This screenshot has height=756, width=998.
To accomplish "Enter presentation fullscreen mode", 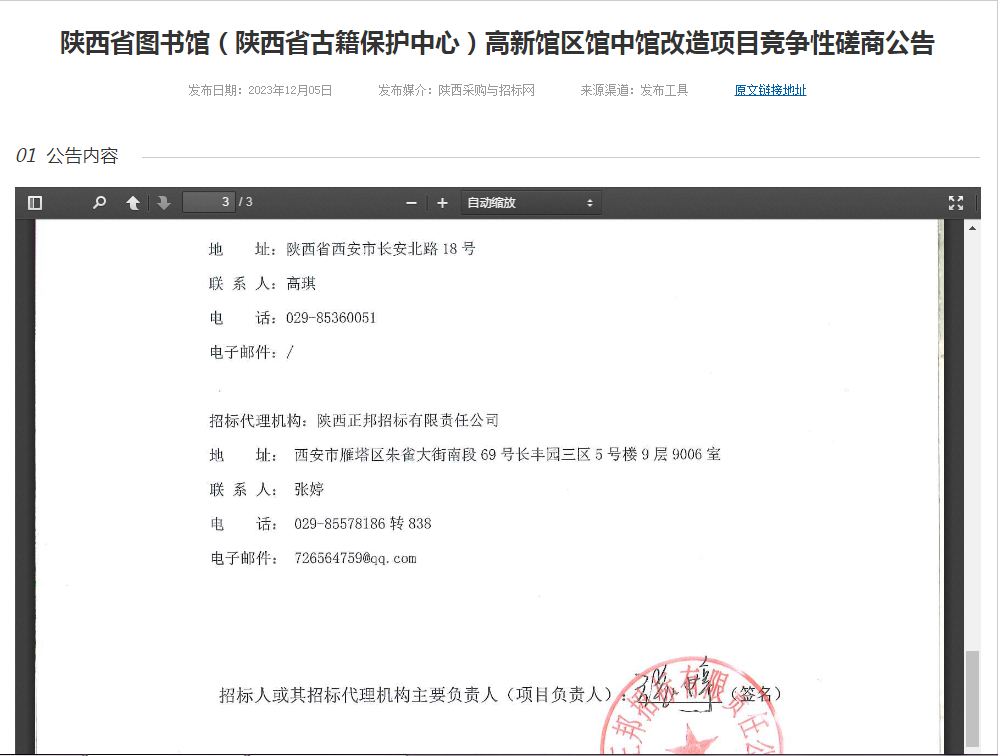I will point(956,203).
